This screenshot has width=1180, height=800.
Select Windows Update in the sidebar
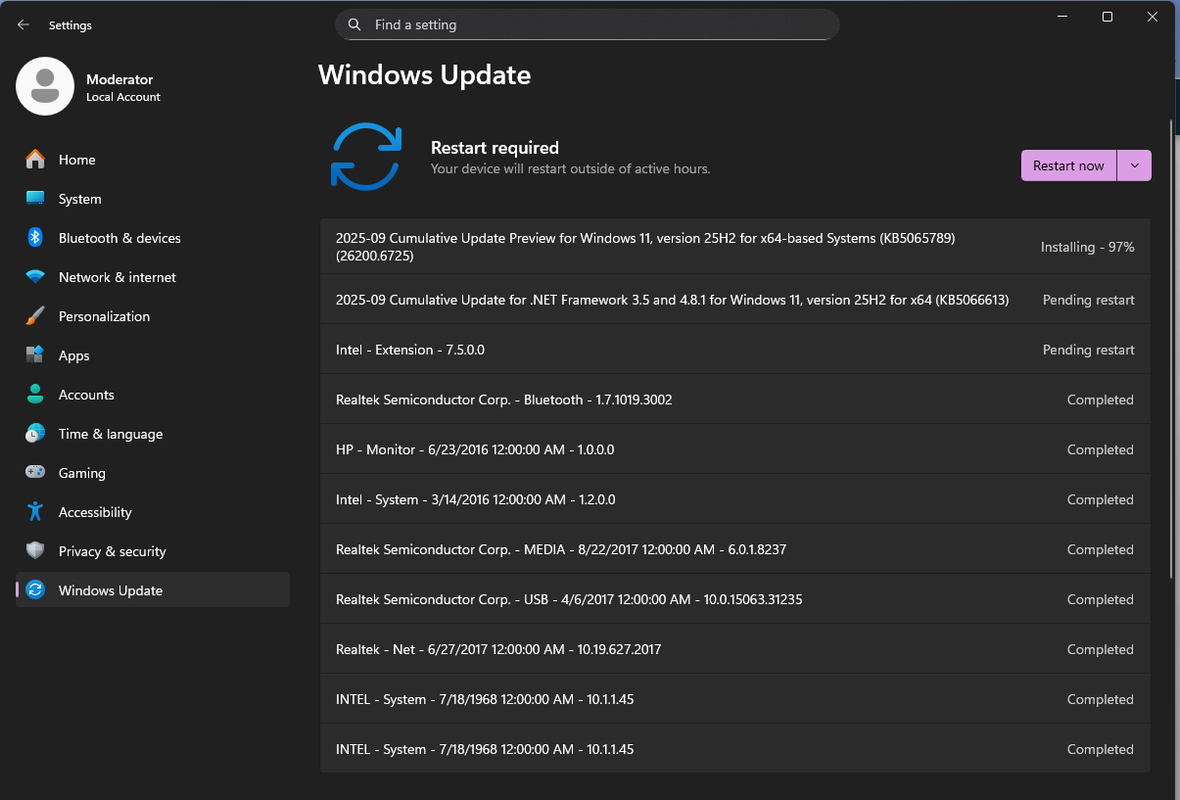click(153, 590)
